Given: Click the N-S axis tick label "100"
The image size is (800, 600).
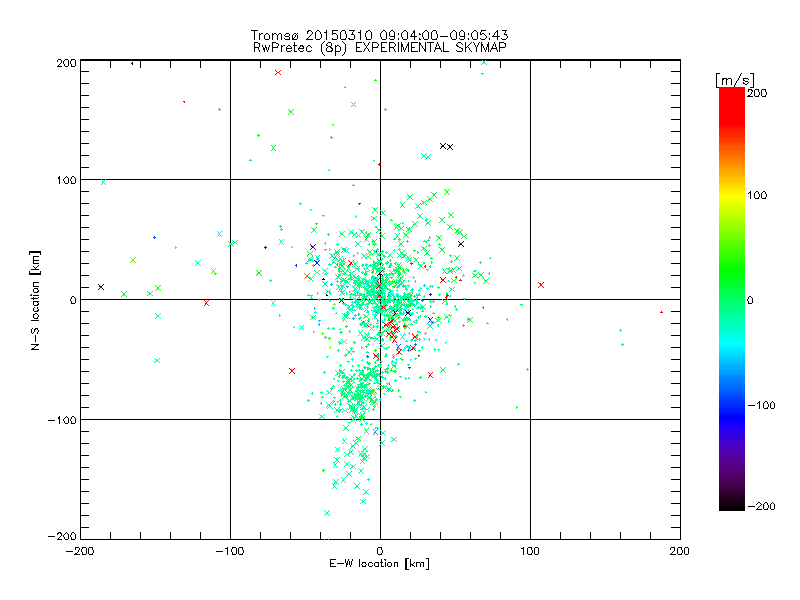Looking at the screenshot, I should click(x=66, y=180).
